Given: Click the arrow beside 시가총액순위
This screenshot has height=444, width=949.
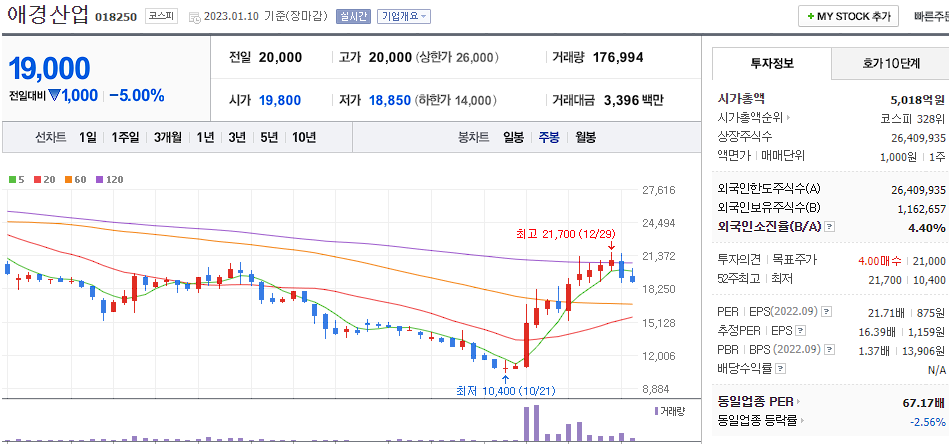Looking at the screenshot, I should pyautogui.click(x=789, y=118).
